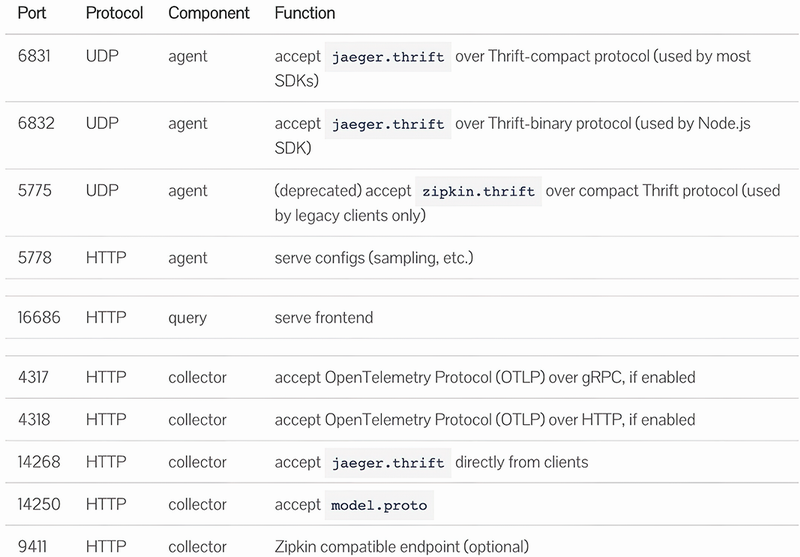Click the Function column header

305,13
